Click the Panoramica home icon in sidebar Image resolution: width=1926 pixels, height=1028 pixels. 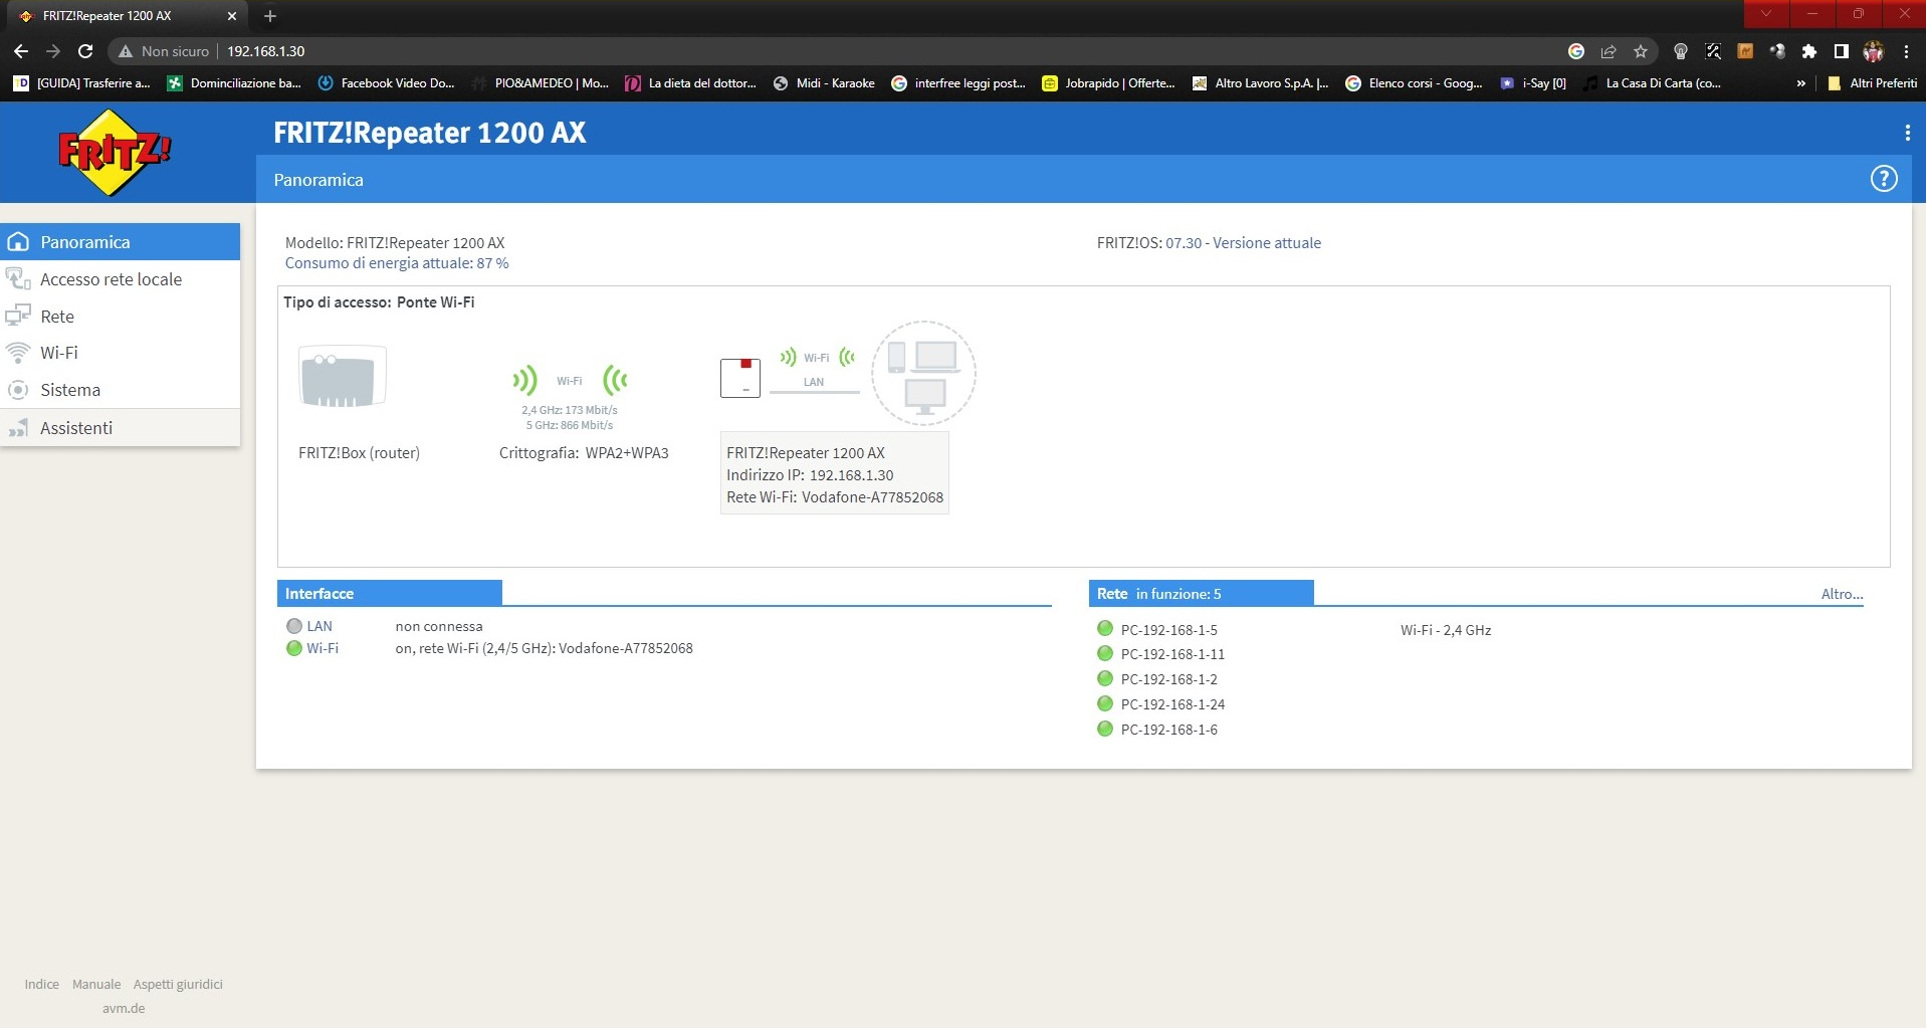[18, 242]
